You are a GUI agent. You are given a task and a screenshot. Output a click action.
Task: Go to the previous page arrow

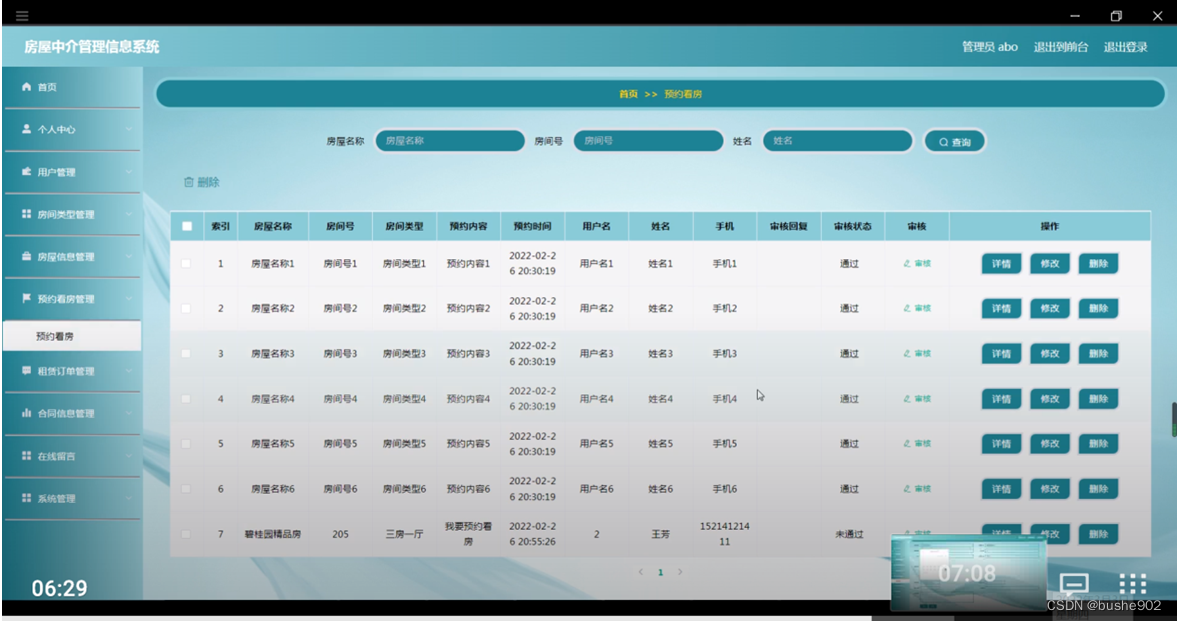coord(640,572)
